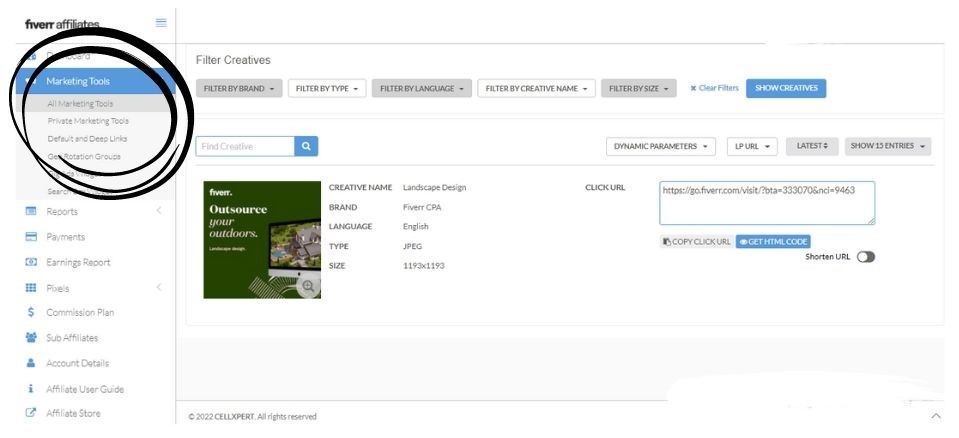The width and height of the screenshot is (959, 438).
Task: Click the brand value Fiverr CPA
Action: point(421,207)
